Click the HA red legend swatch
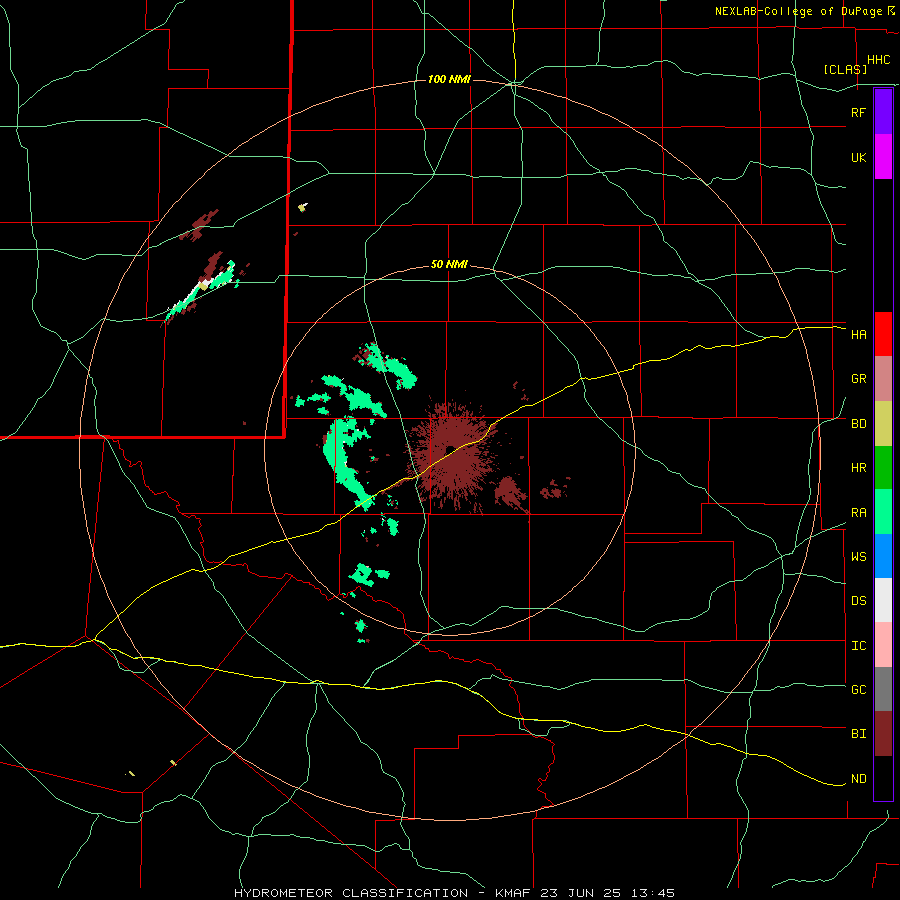Screen dimensions: 900x900 (883, 334)
